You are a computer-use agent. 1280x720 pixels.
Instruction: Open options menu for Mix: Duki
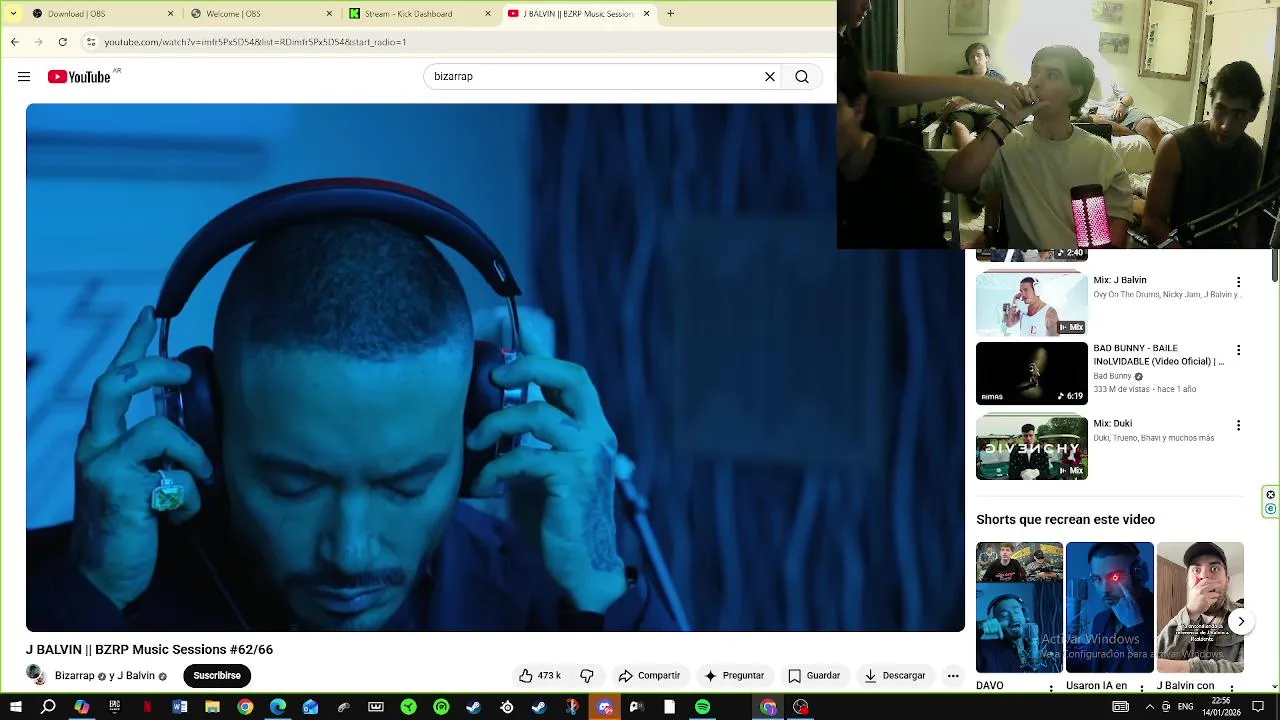tap(1238, 425)
